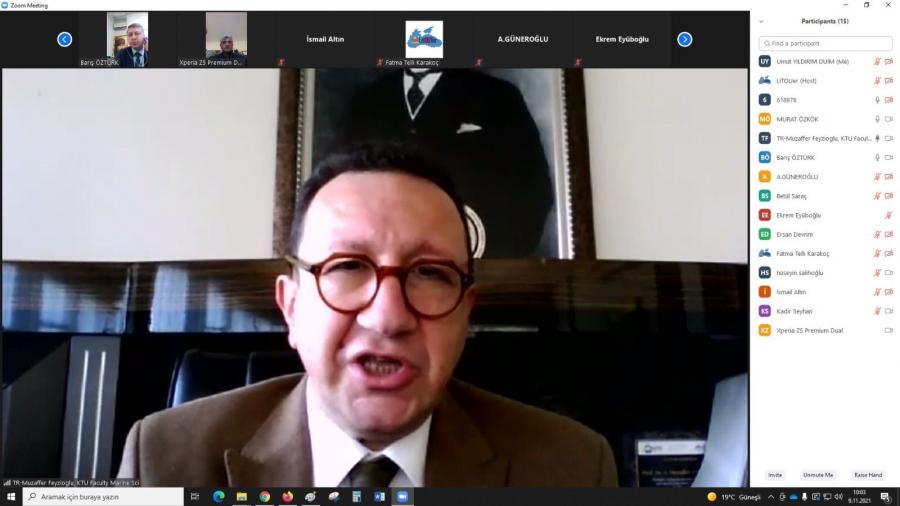Select Kadir Seyhan in participants list

[794, 311]
